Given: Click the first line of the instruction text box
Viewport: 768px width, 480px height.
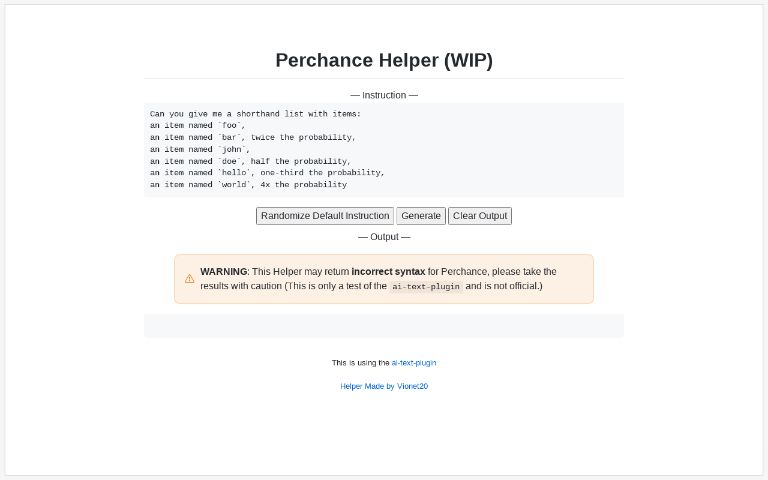Looking at the screenshot, I should point(255,114).
